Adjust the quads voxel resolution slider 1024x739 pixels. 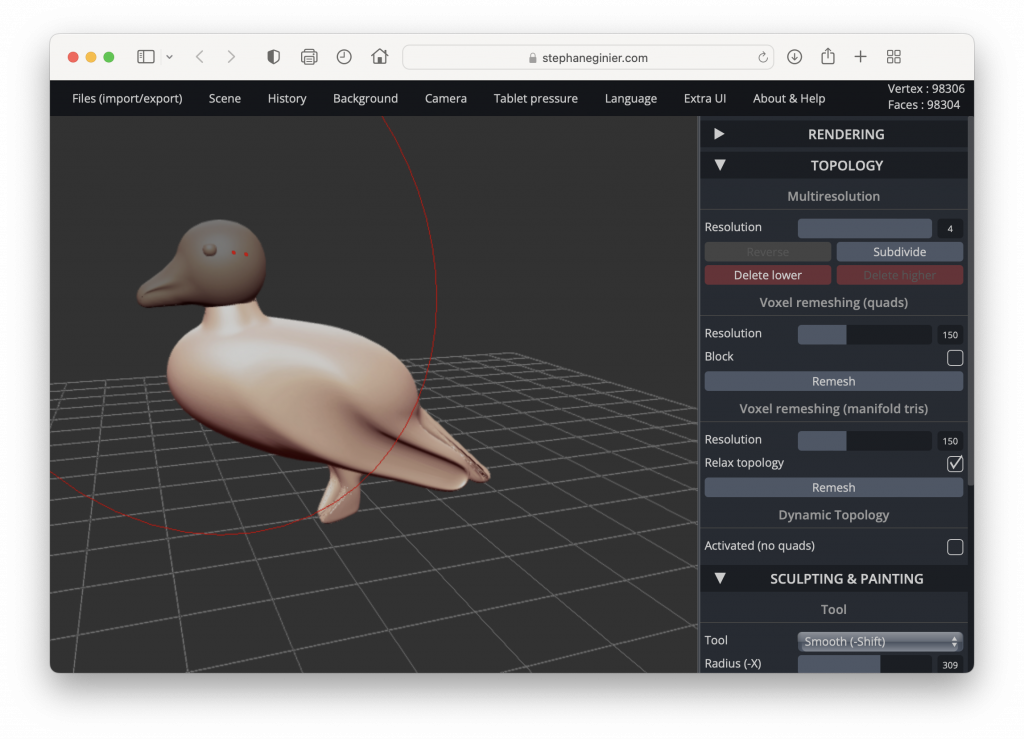(x=865, y=334)
